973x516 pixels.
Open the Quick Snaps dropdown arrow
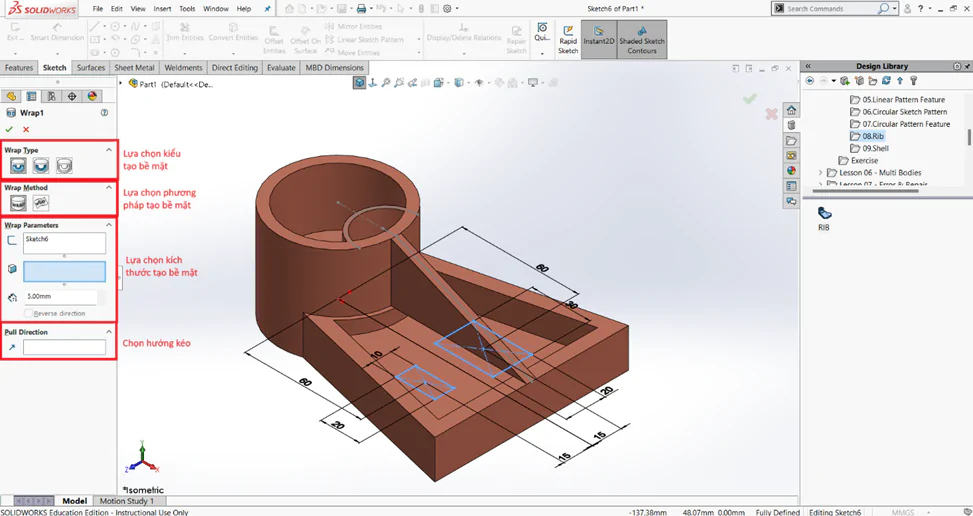tap(542, 53)
